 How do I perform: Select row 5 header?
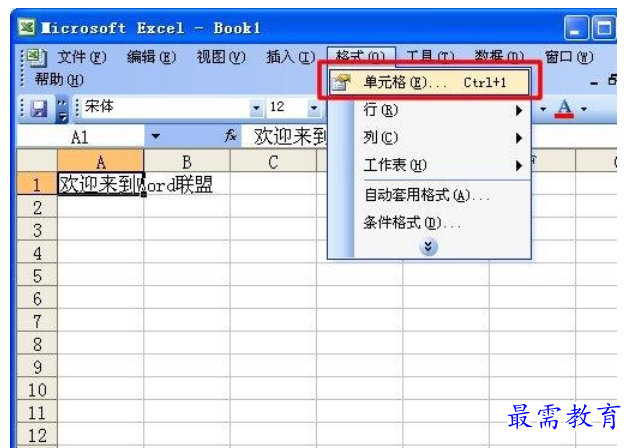(37, 276)
